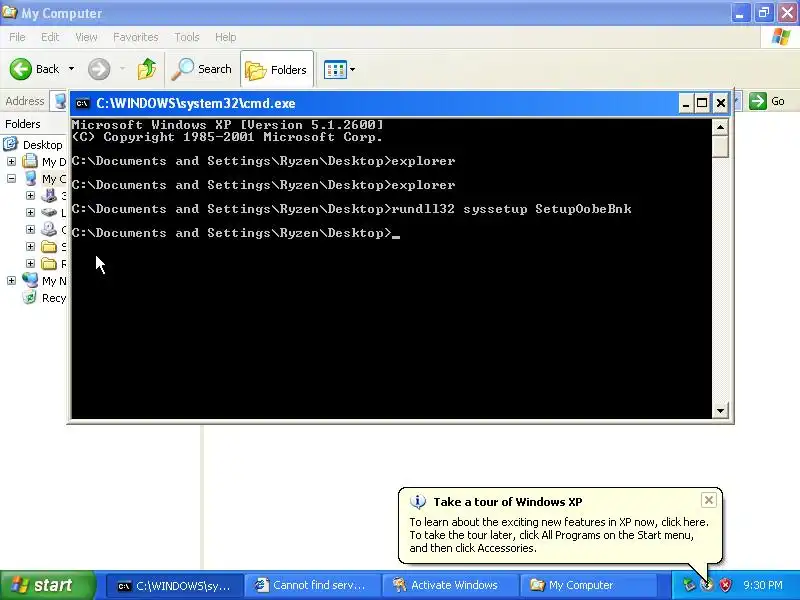Toggle the Folders pane button
This screenshot has width=800, height=600.
[277, 69]
